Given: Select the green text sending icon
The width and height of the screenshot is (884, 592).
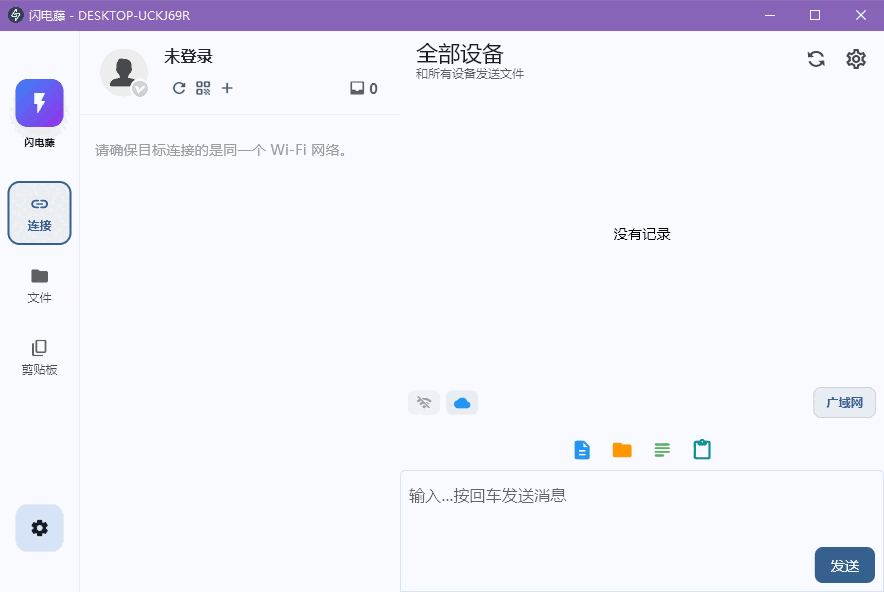Looking at the screenshot, I should coord(661,449).
